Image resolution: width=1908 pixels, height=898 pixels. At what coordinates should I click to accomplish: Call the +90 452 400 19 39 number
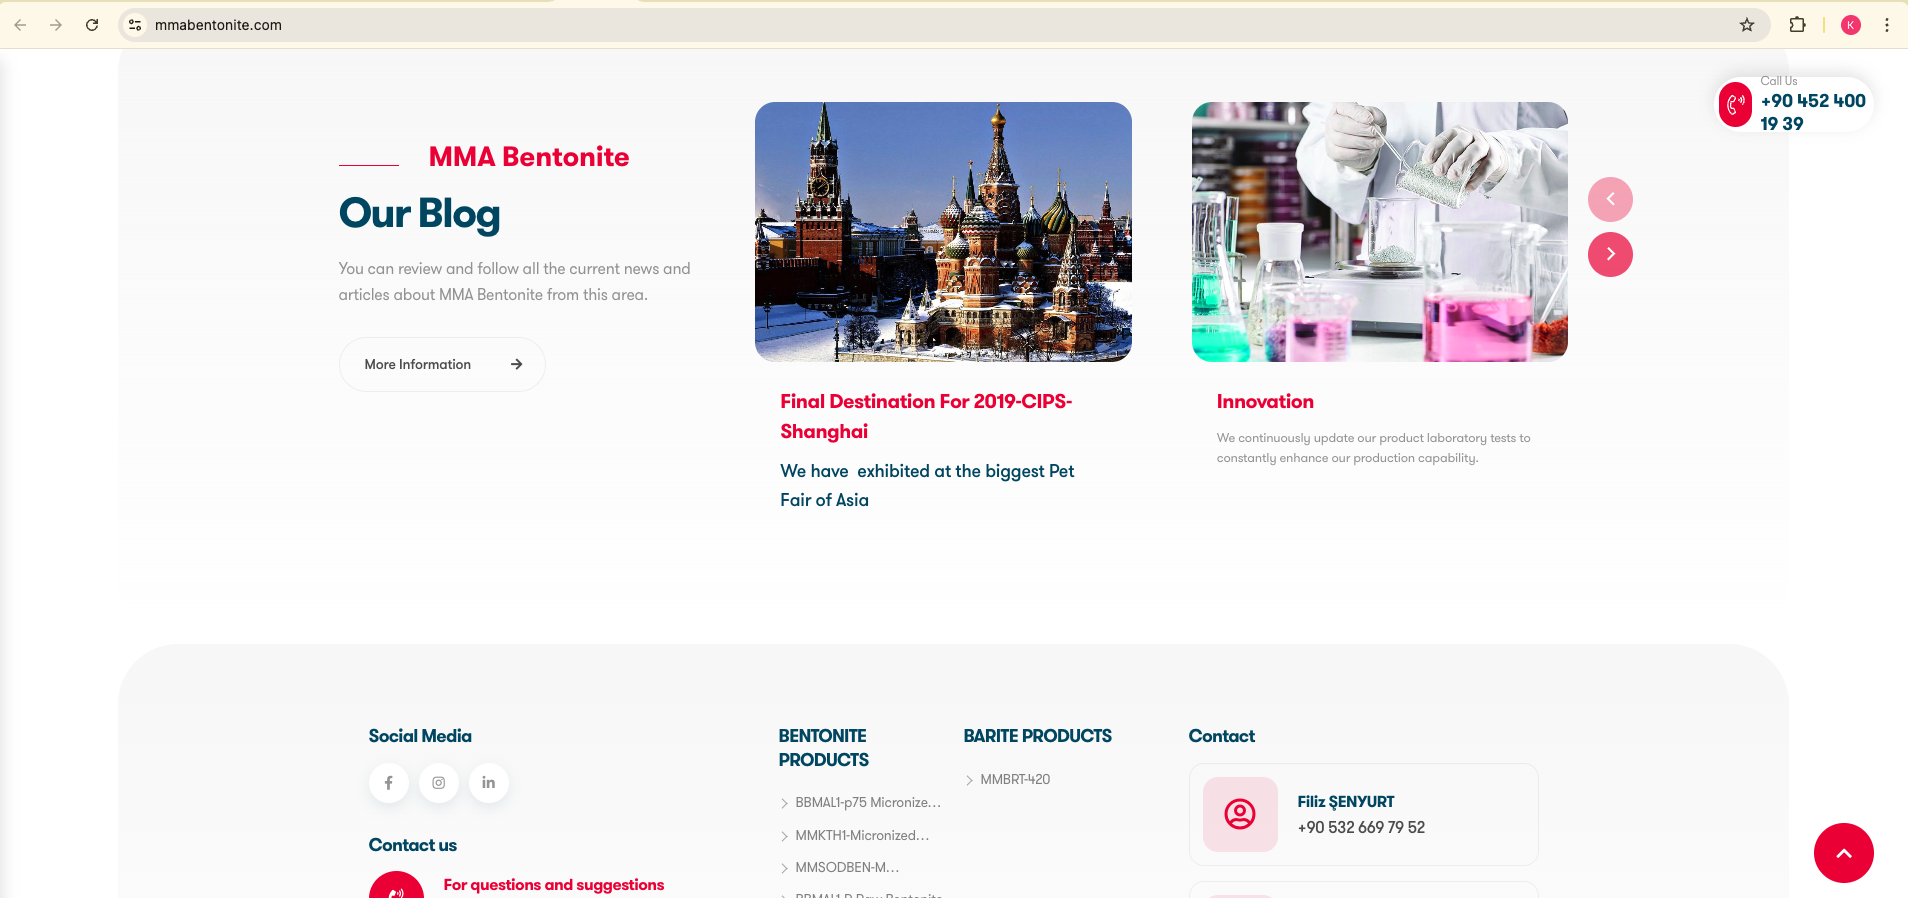[1813, 112]
